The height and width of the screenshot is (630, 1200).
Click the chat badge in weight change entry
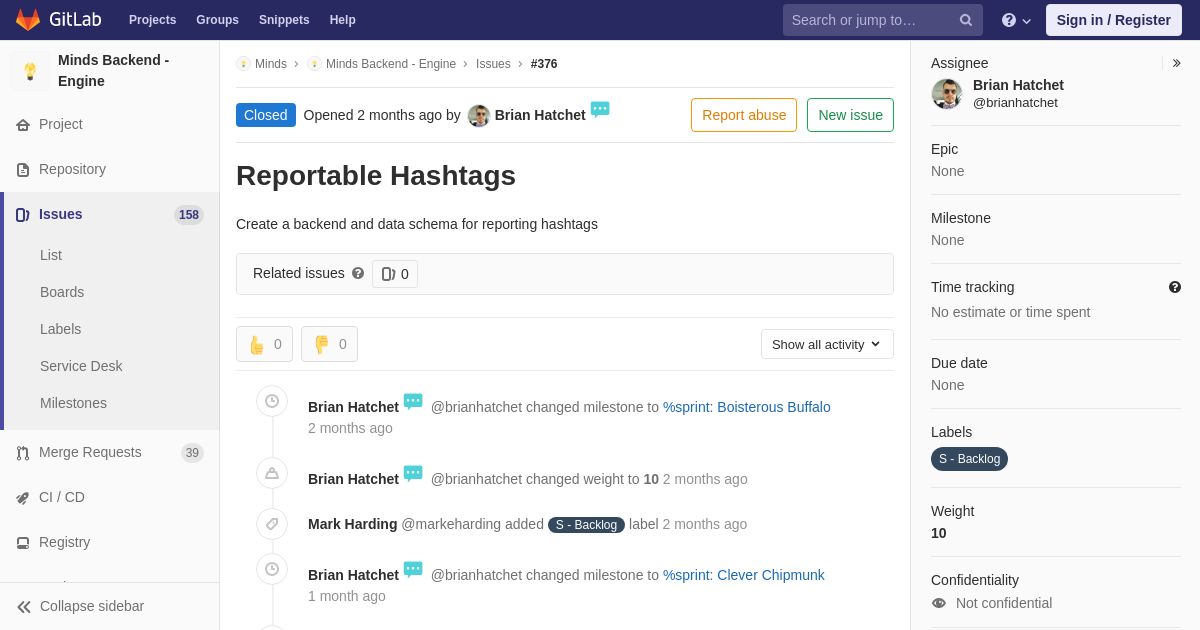413,474
